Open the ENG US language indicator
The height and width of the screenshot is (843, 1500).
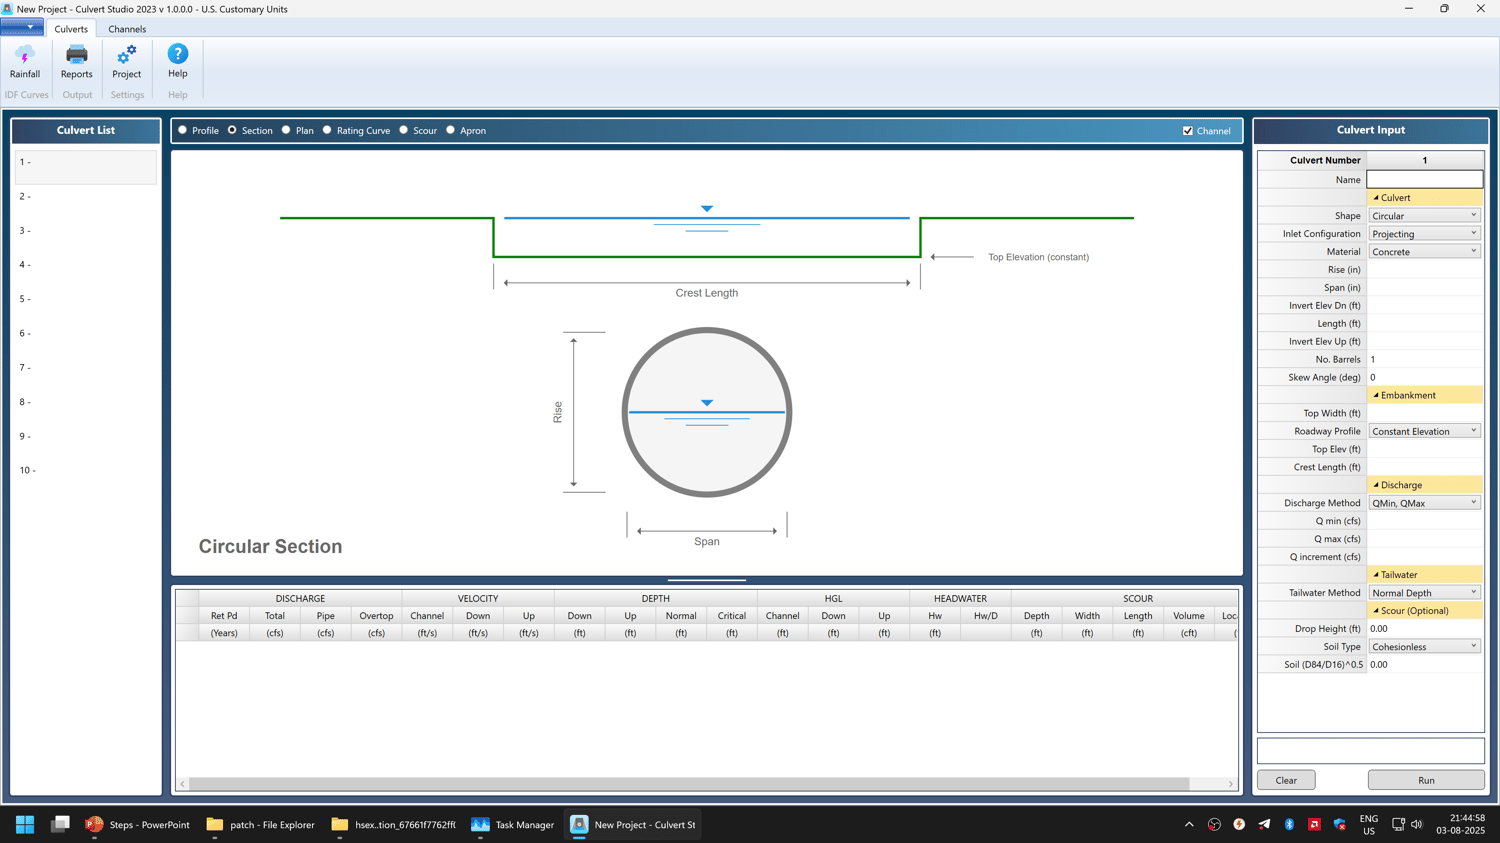point(1369,825)
